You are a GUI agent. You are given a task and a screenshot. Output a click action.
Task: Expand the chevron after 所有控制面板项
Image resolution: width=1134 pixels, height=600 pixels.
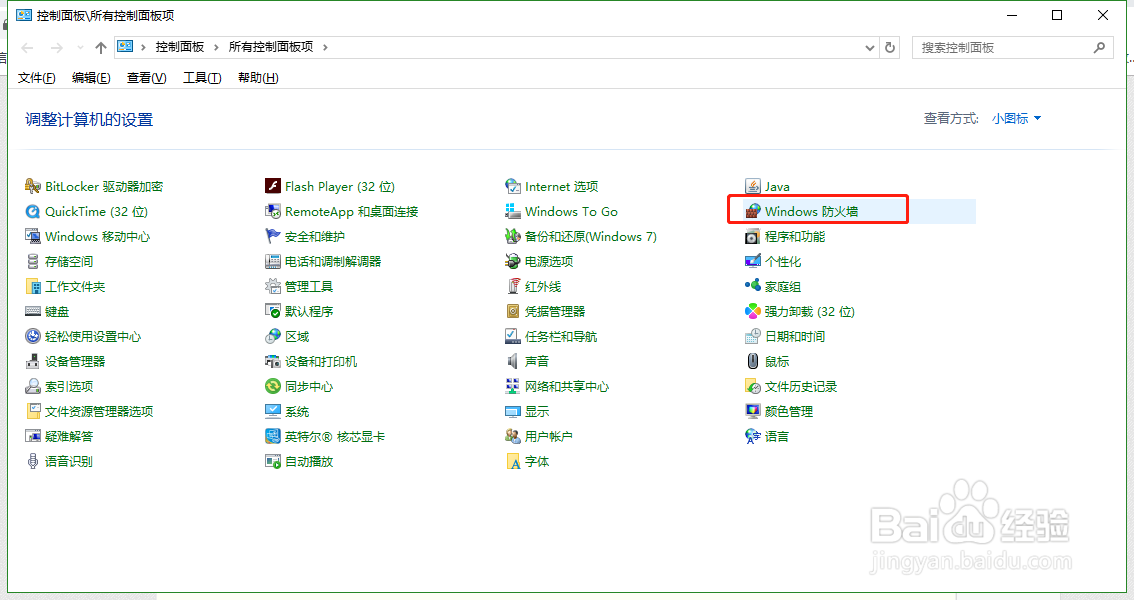pyautogui.click(x=325, y=47)
